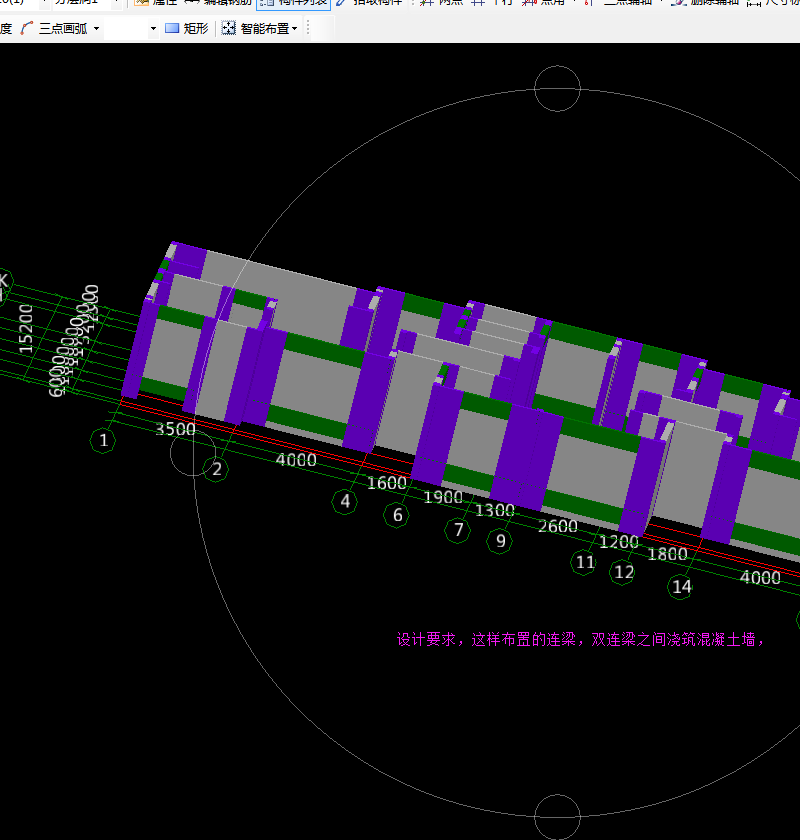Open the 构件列表 component list panel
The width and height of the screenshot is (800, 840).
pos(294,3)
